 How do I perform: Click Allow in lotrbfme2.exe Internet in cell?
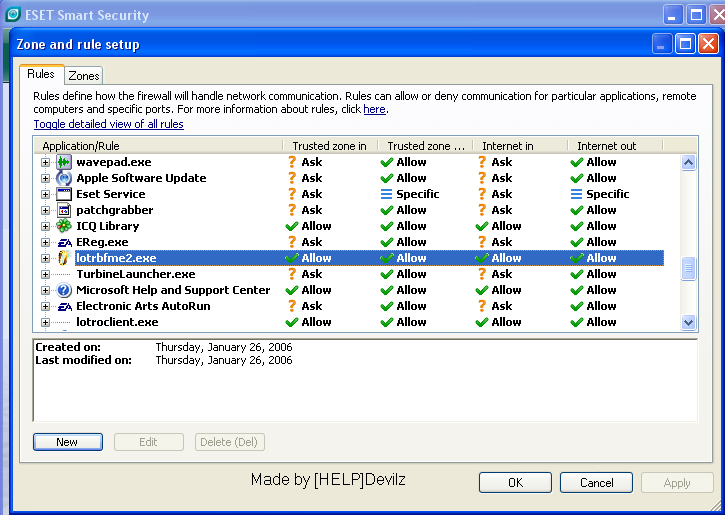coord(506,258)
